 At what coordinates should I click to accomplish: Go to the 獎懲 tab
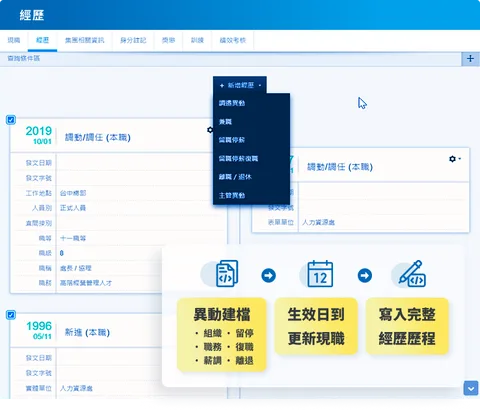[x=168, y=40]
